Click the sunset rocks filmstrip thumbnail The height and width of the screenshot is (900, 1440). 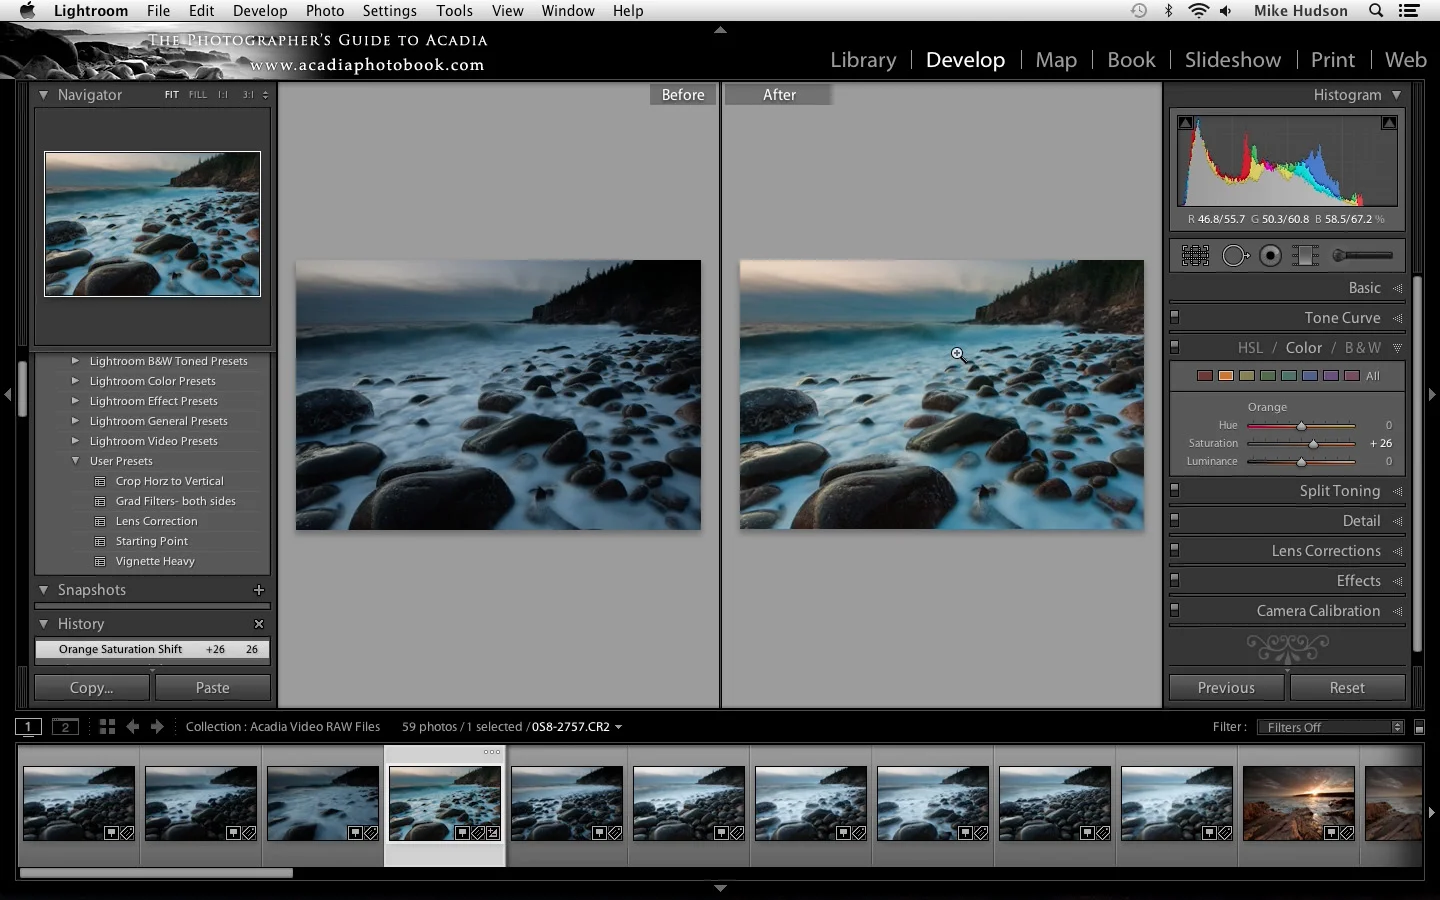coord(1298,803)
